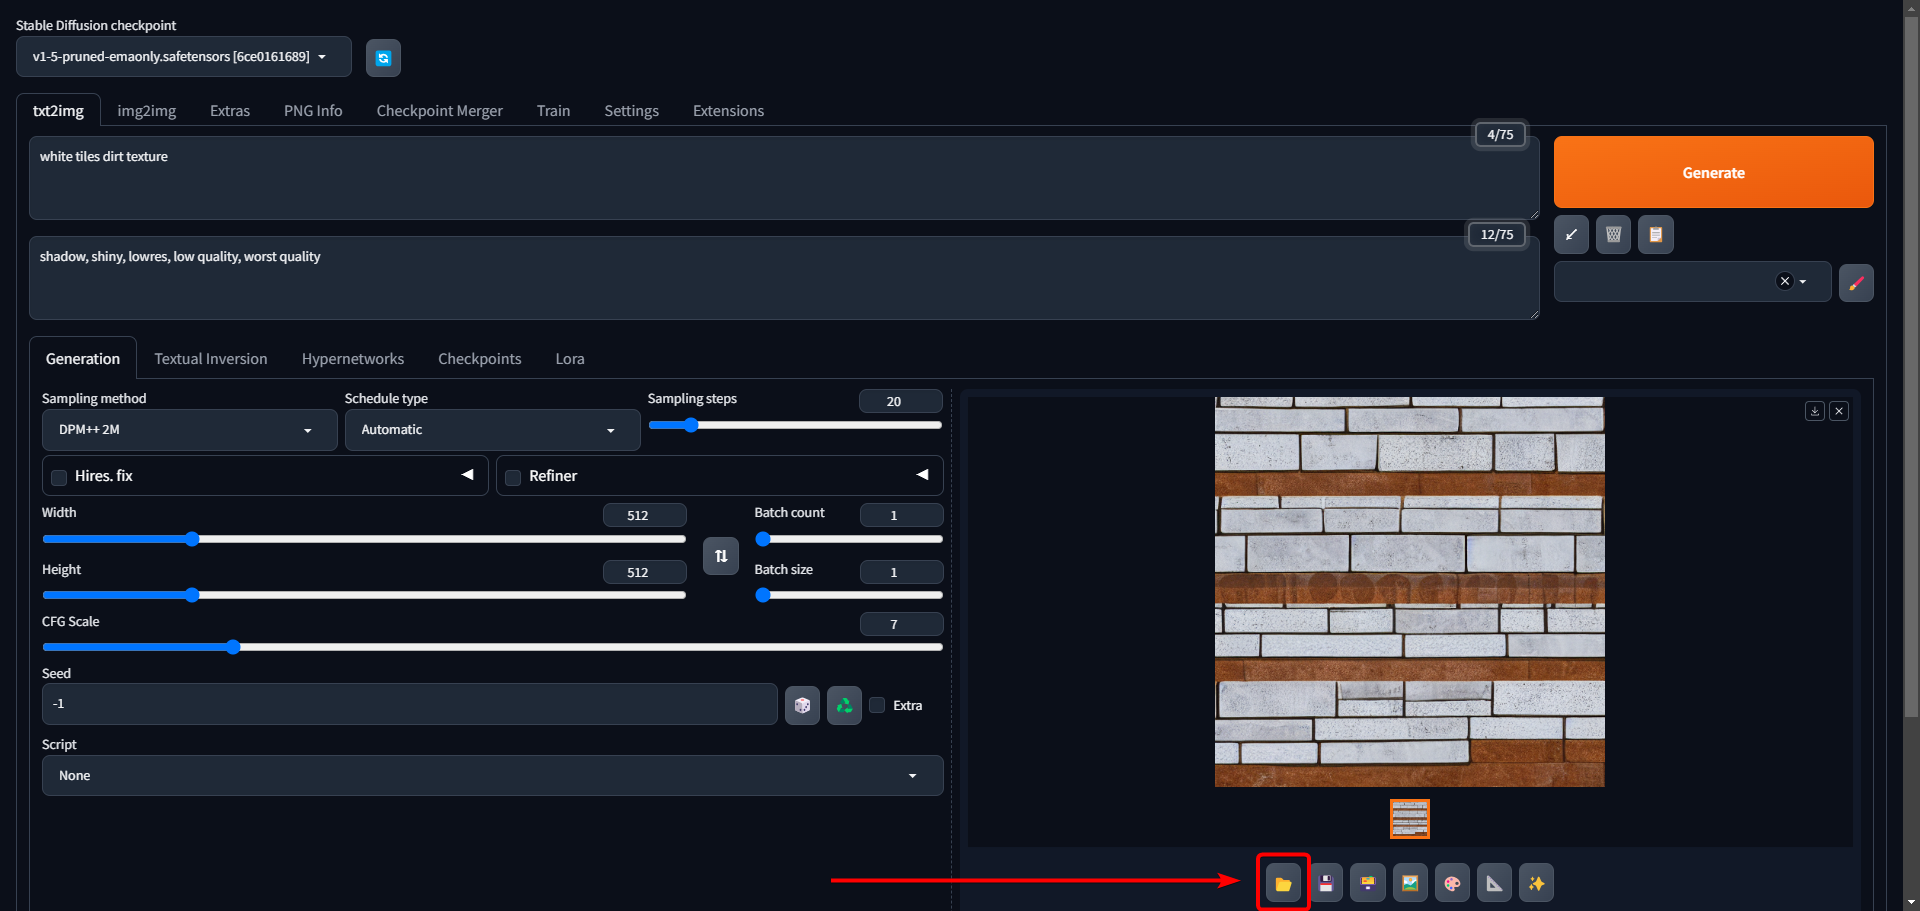
Task: Click the sparkles upscale icon
Action: point(1536,883)
